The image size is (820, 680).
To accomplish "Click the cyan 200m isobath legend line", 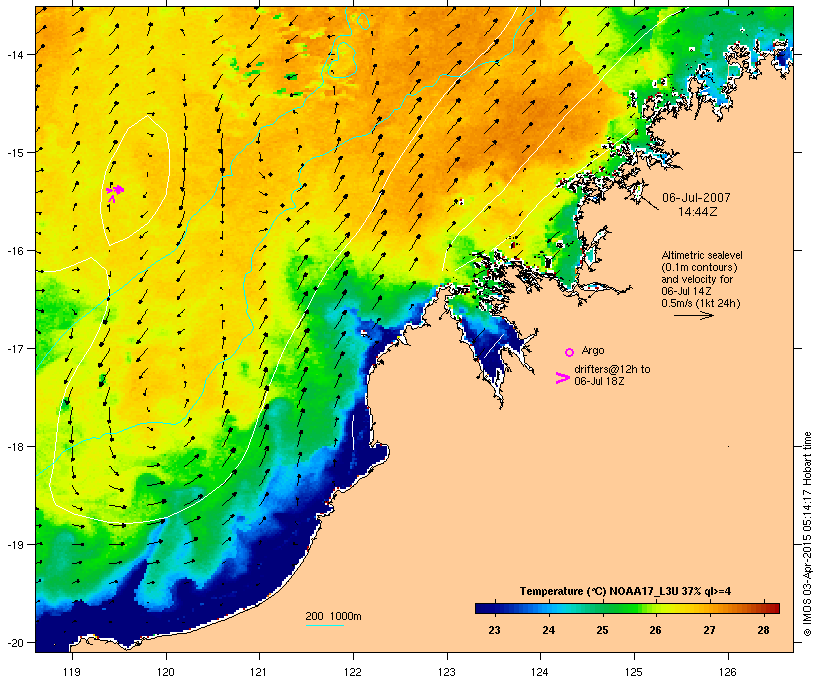I will click(324, 625).
